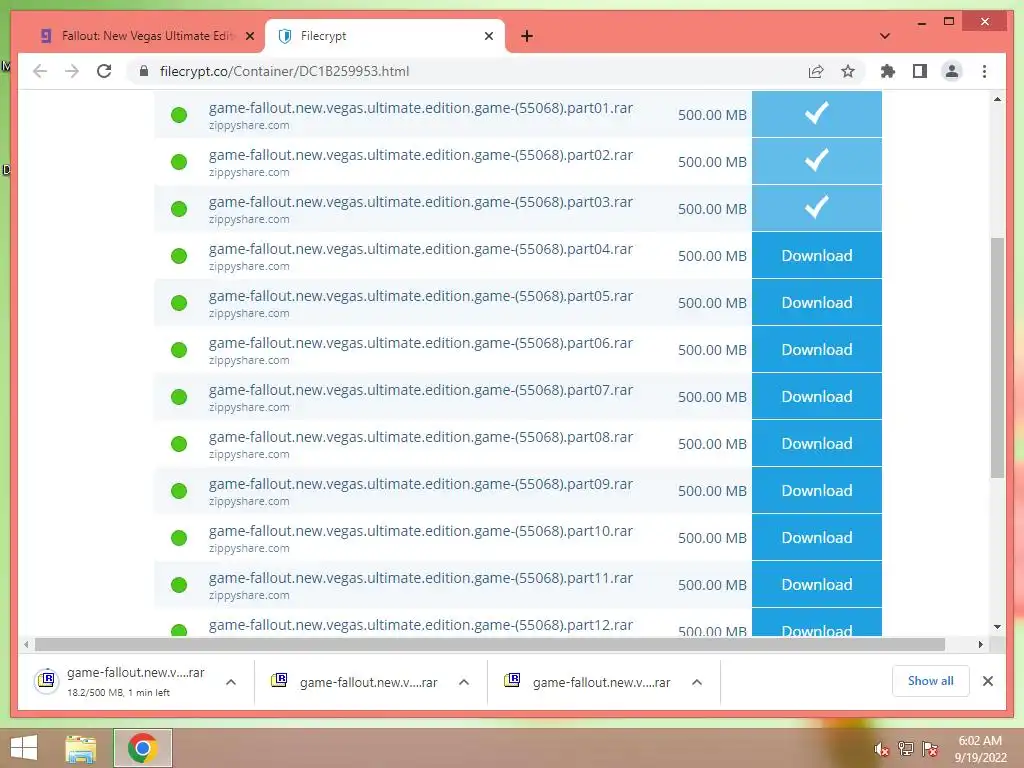Click the Chrome taskbar icon
1024x768 pixels.
[x=142, y=748]
